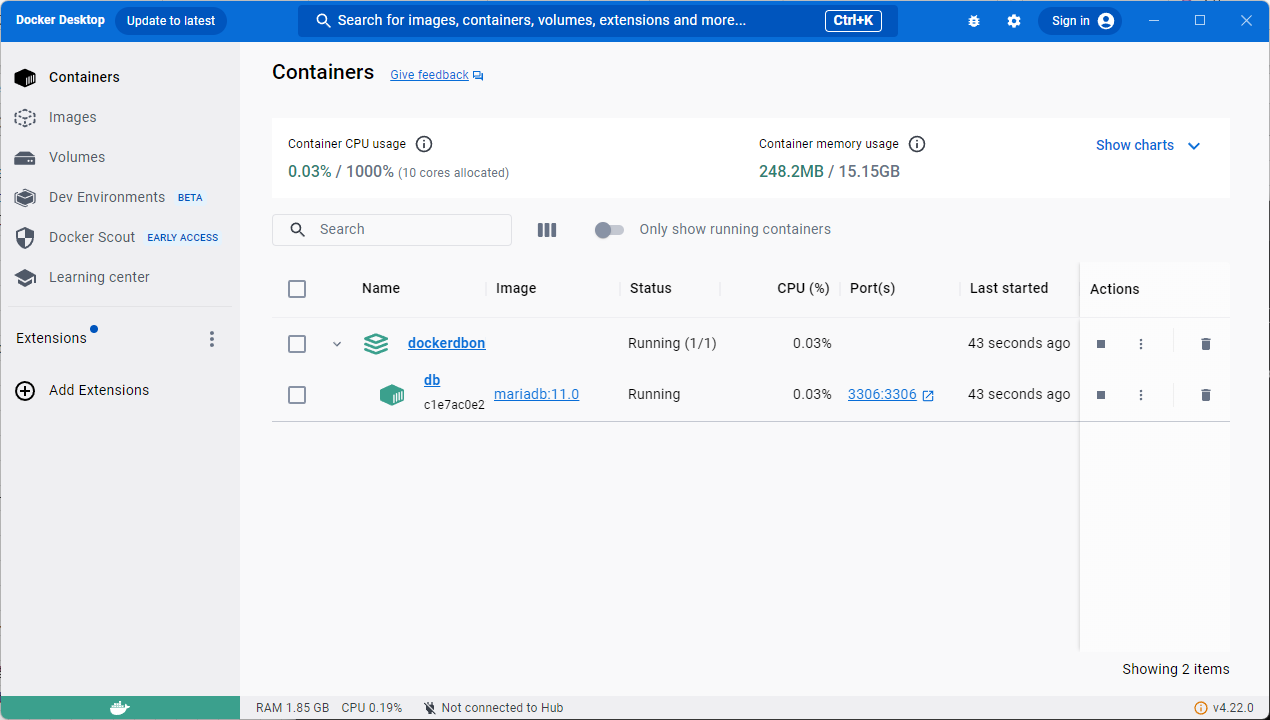Expand Show charts dropdown
Viewport: 1270px width, 720px height.
[1148, 145]
